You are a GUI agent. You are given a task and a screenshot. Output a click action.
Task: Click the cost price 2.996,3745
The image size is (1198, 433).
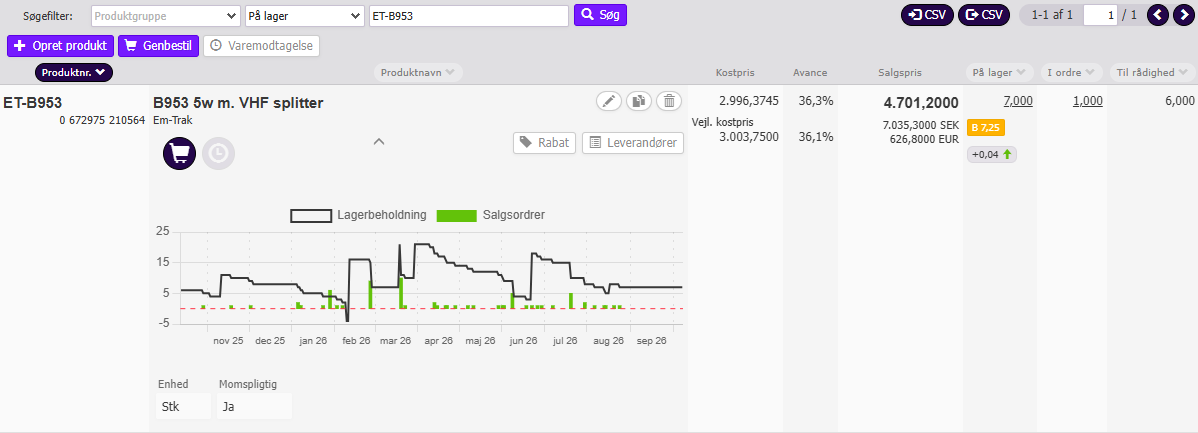[x=749, y=101]
